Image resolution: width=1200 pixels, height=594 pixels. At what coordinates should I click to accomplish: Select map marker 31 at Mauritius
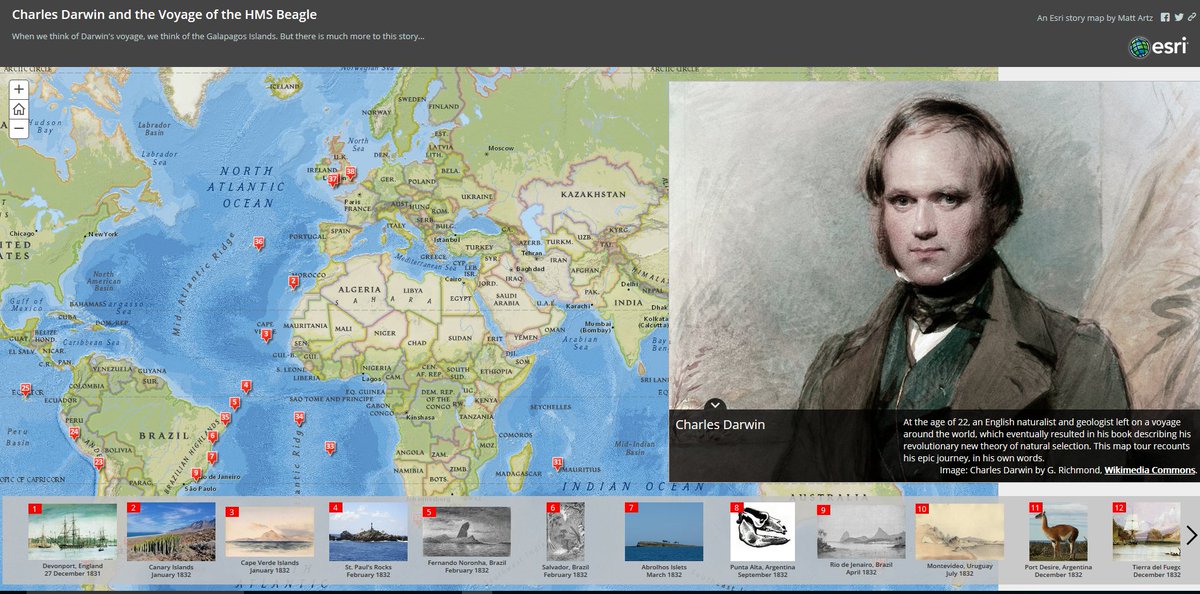(557, 463)
